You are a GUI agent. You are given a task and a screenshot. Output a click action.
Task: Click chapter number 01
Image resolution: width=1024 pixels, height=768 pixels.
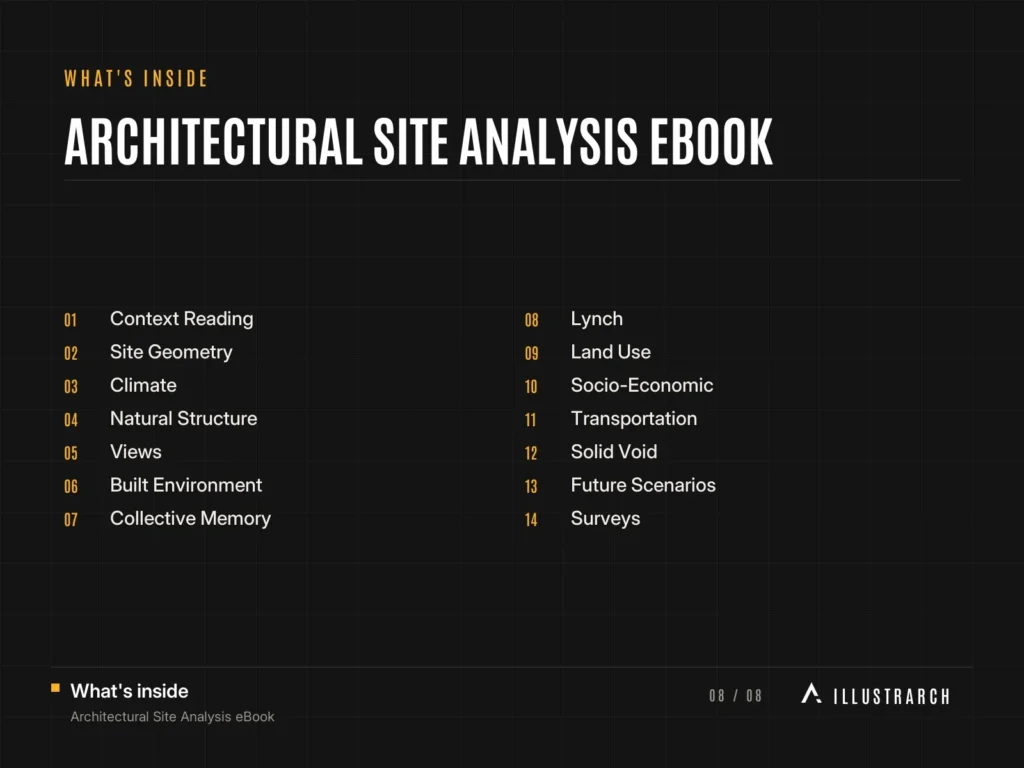(71, 320)
